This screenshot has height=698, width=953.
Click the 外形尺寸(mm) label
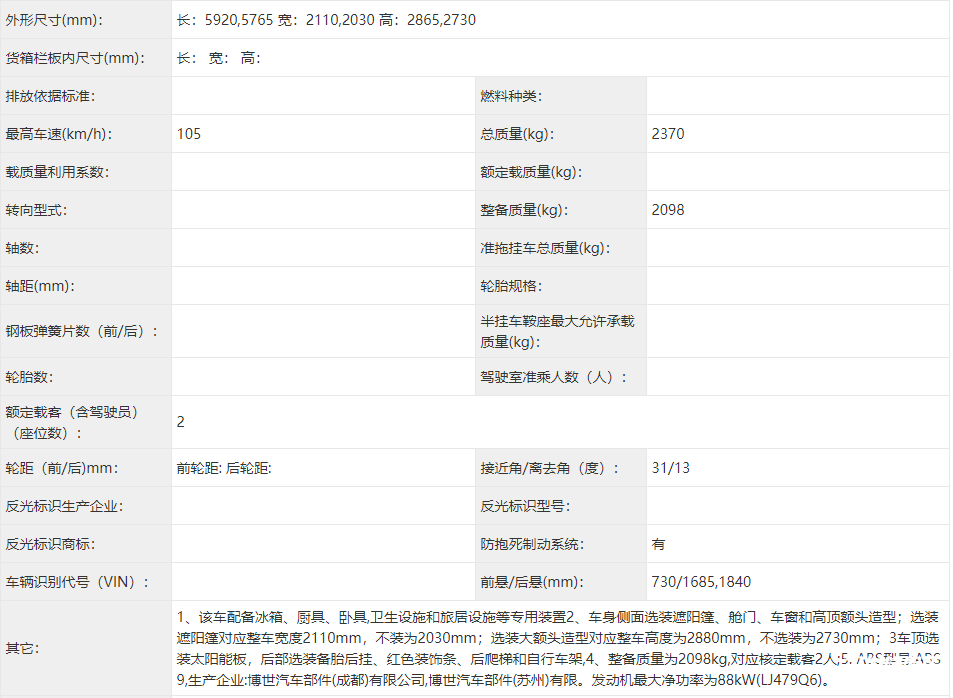[x=54, y=20]
